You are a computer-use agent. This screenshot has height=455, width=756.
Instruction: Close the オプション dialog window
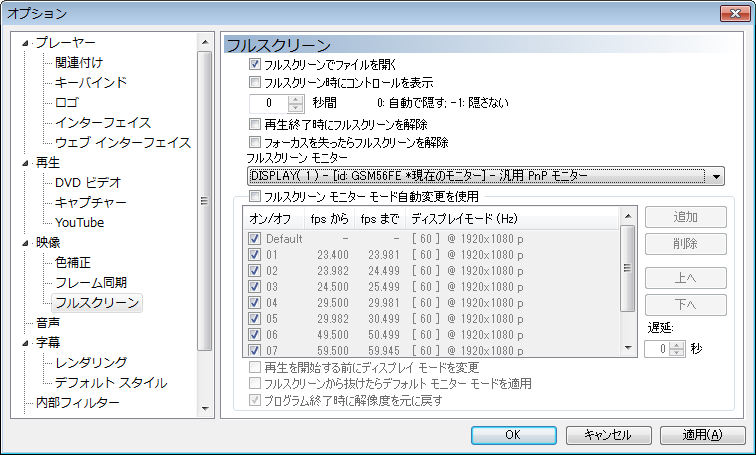coord(735,13)
